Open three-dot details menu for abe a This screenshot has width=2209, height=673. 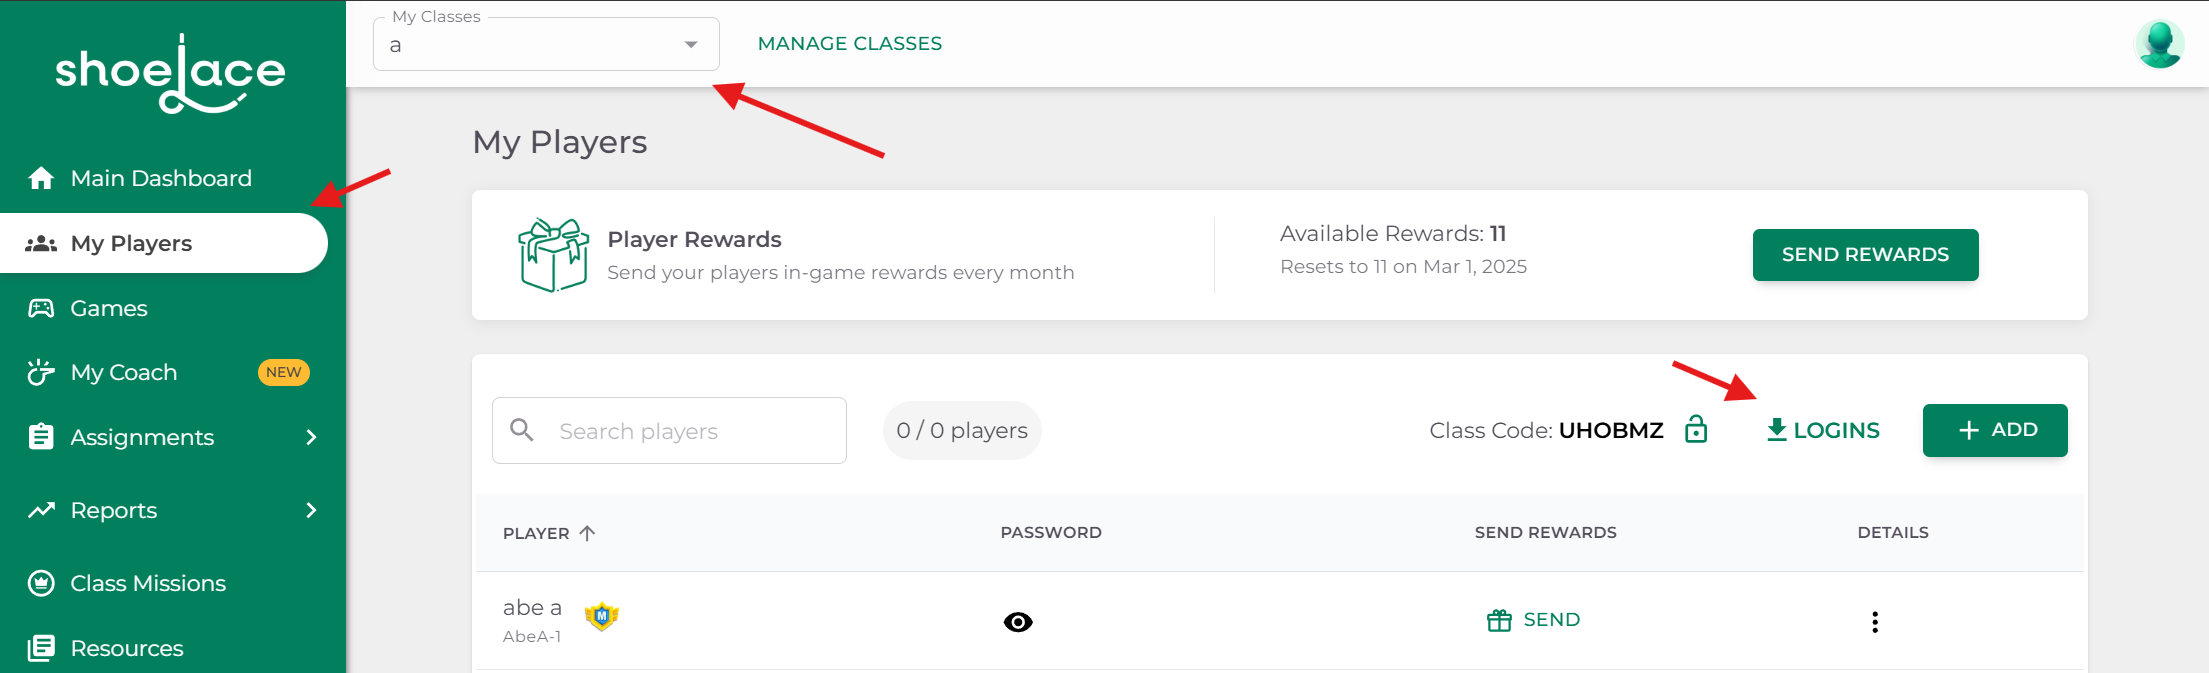click(x=1875, y=622)
